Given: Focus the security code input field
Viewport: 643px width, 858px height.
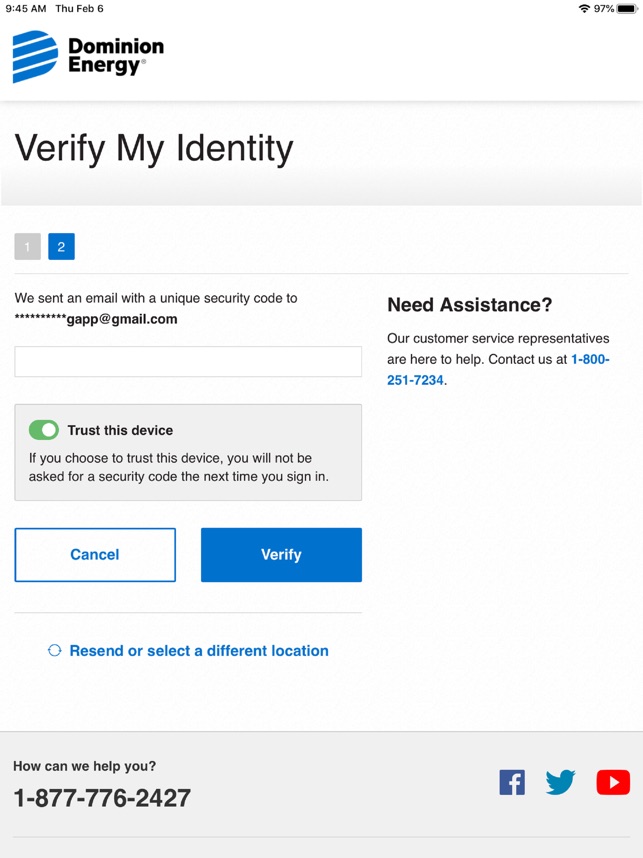Looking at the screenshot, I should tap(188, 361).
